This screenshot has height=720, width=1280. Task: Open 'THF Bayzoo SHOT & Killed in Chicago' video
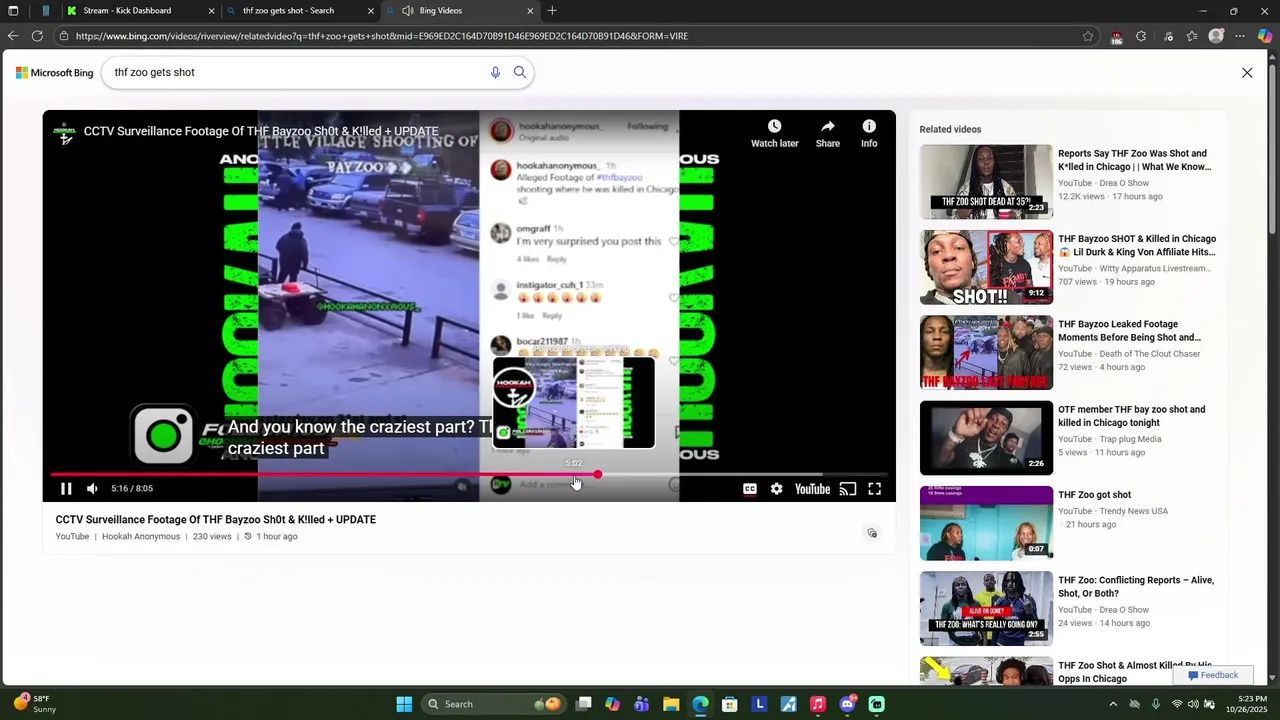1137,245
